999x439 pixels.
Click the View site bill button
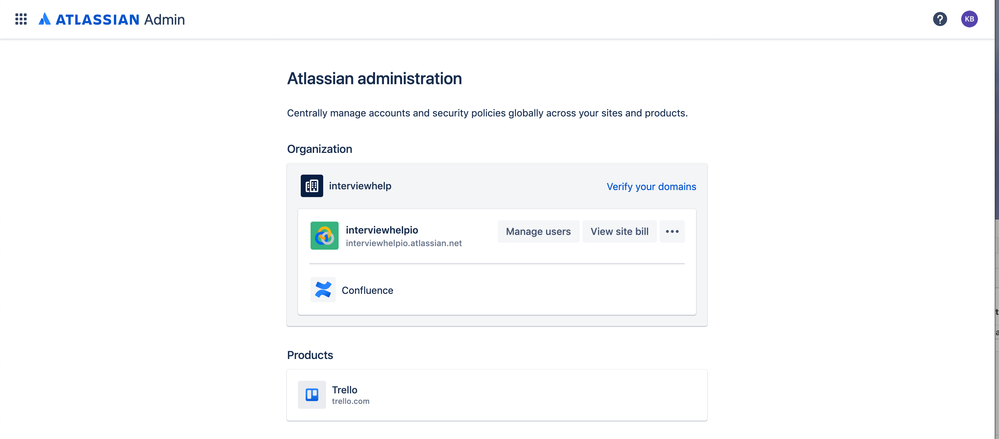619,231
